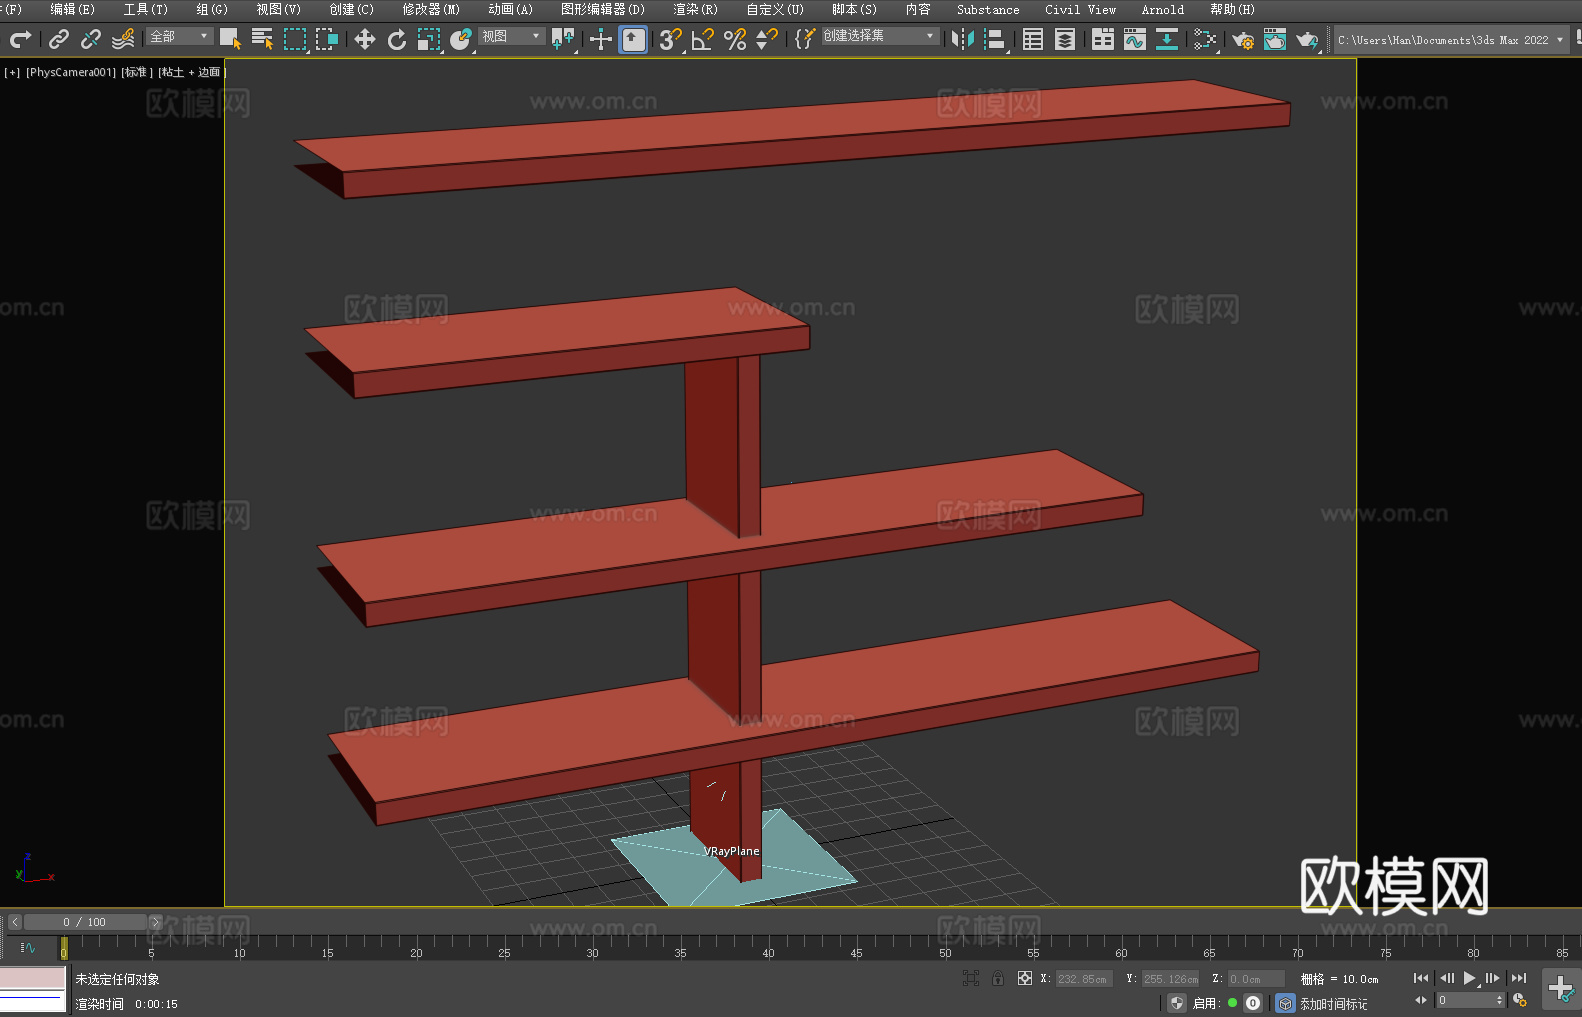Open the Material Editor icon
This screenshot has width=1582, height=1017.
tap(1205, 39)
